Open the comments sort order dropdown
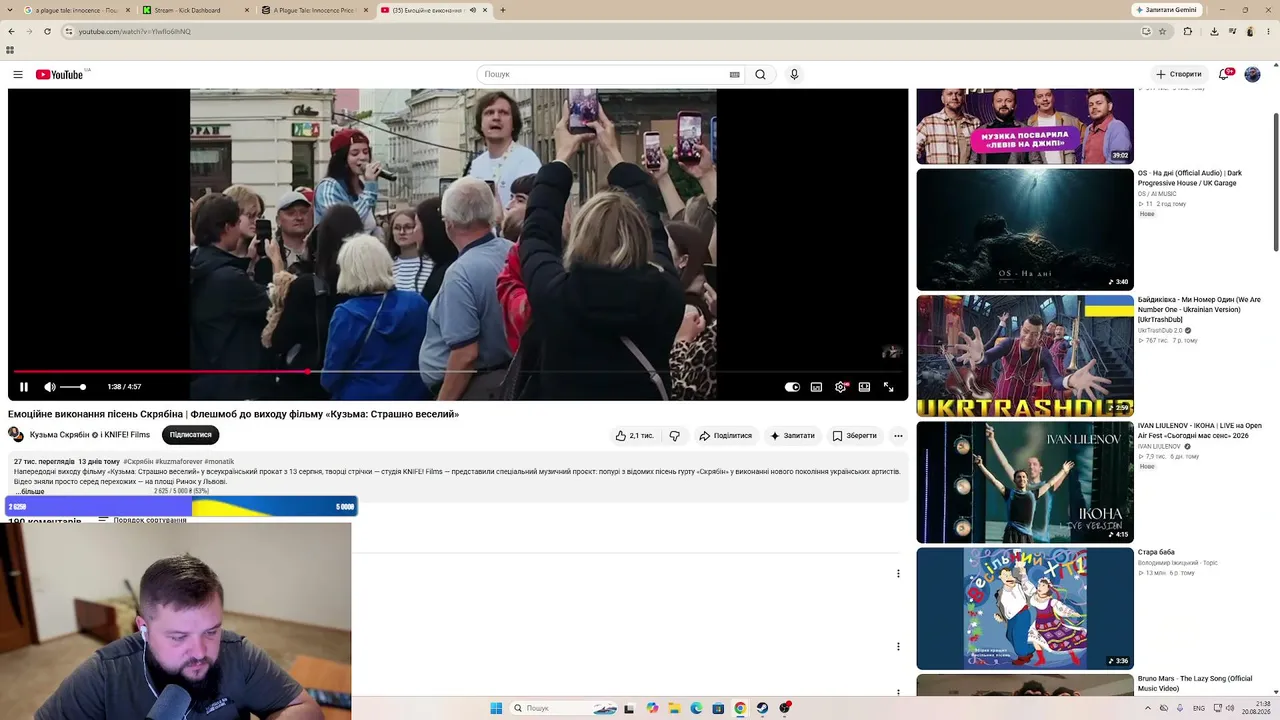 coord(142,520)
